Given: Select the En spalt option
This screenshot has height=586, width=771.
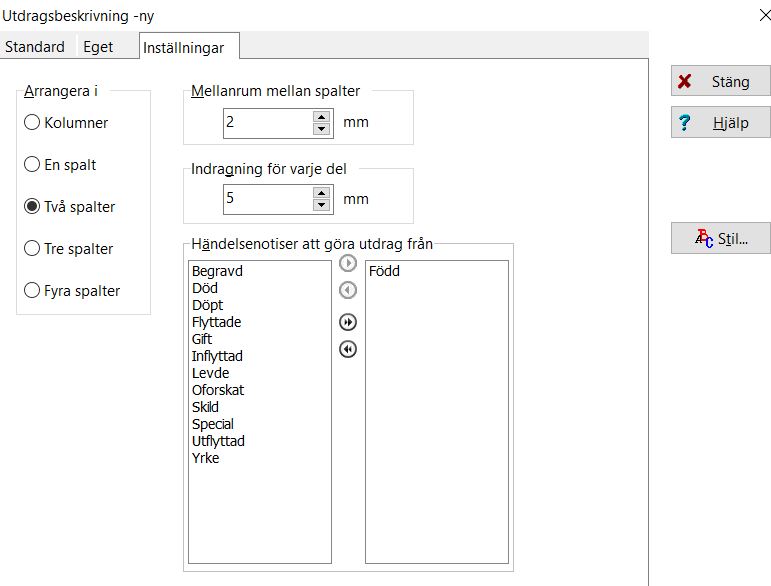Looking at the screenshot, I should (x=32, y=164).
